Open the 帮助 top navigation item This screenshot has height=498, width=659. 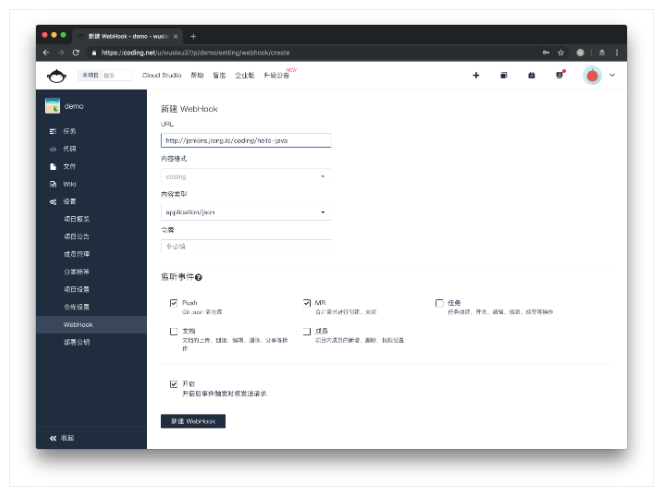tap(197, 75)
